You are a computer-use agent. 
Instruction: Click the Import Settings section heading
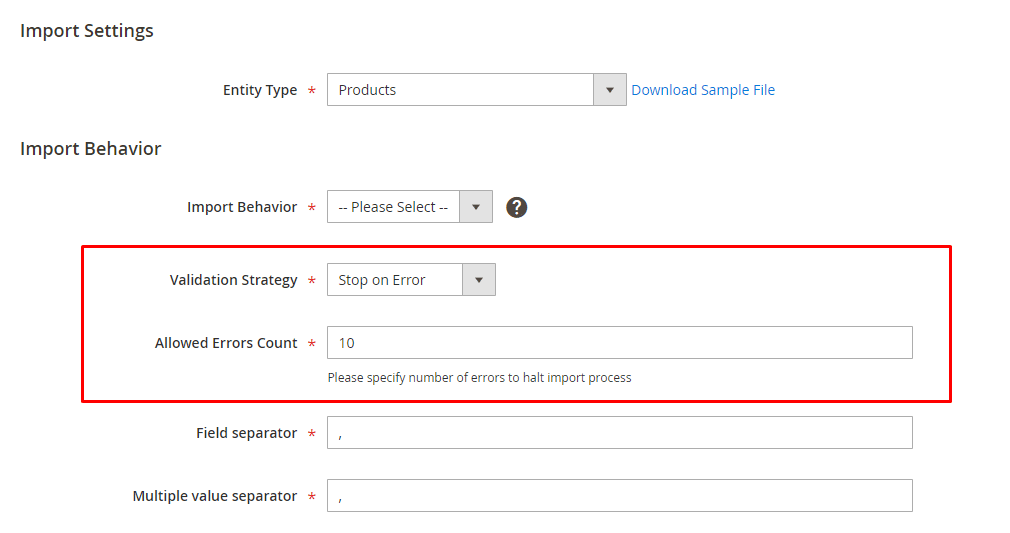[x=87, y=31]
